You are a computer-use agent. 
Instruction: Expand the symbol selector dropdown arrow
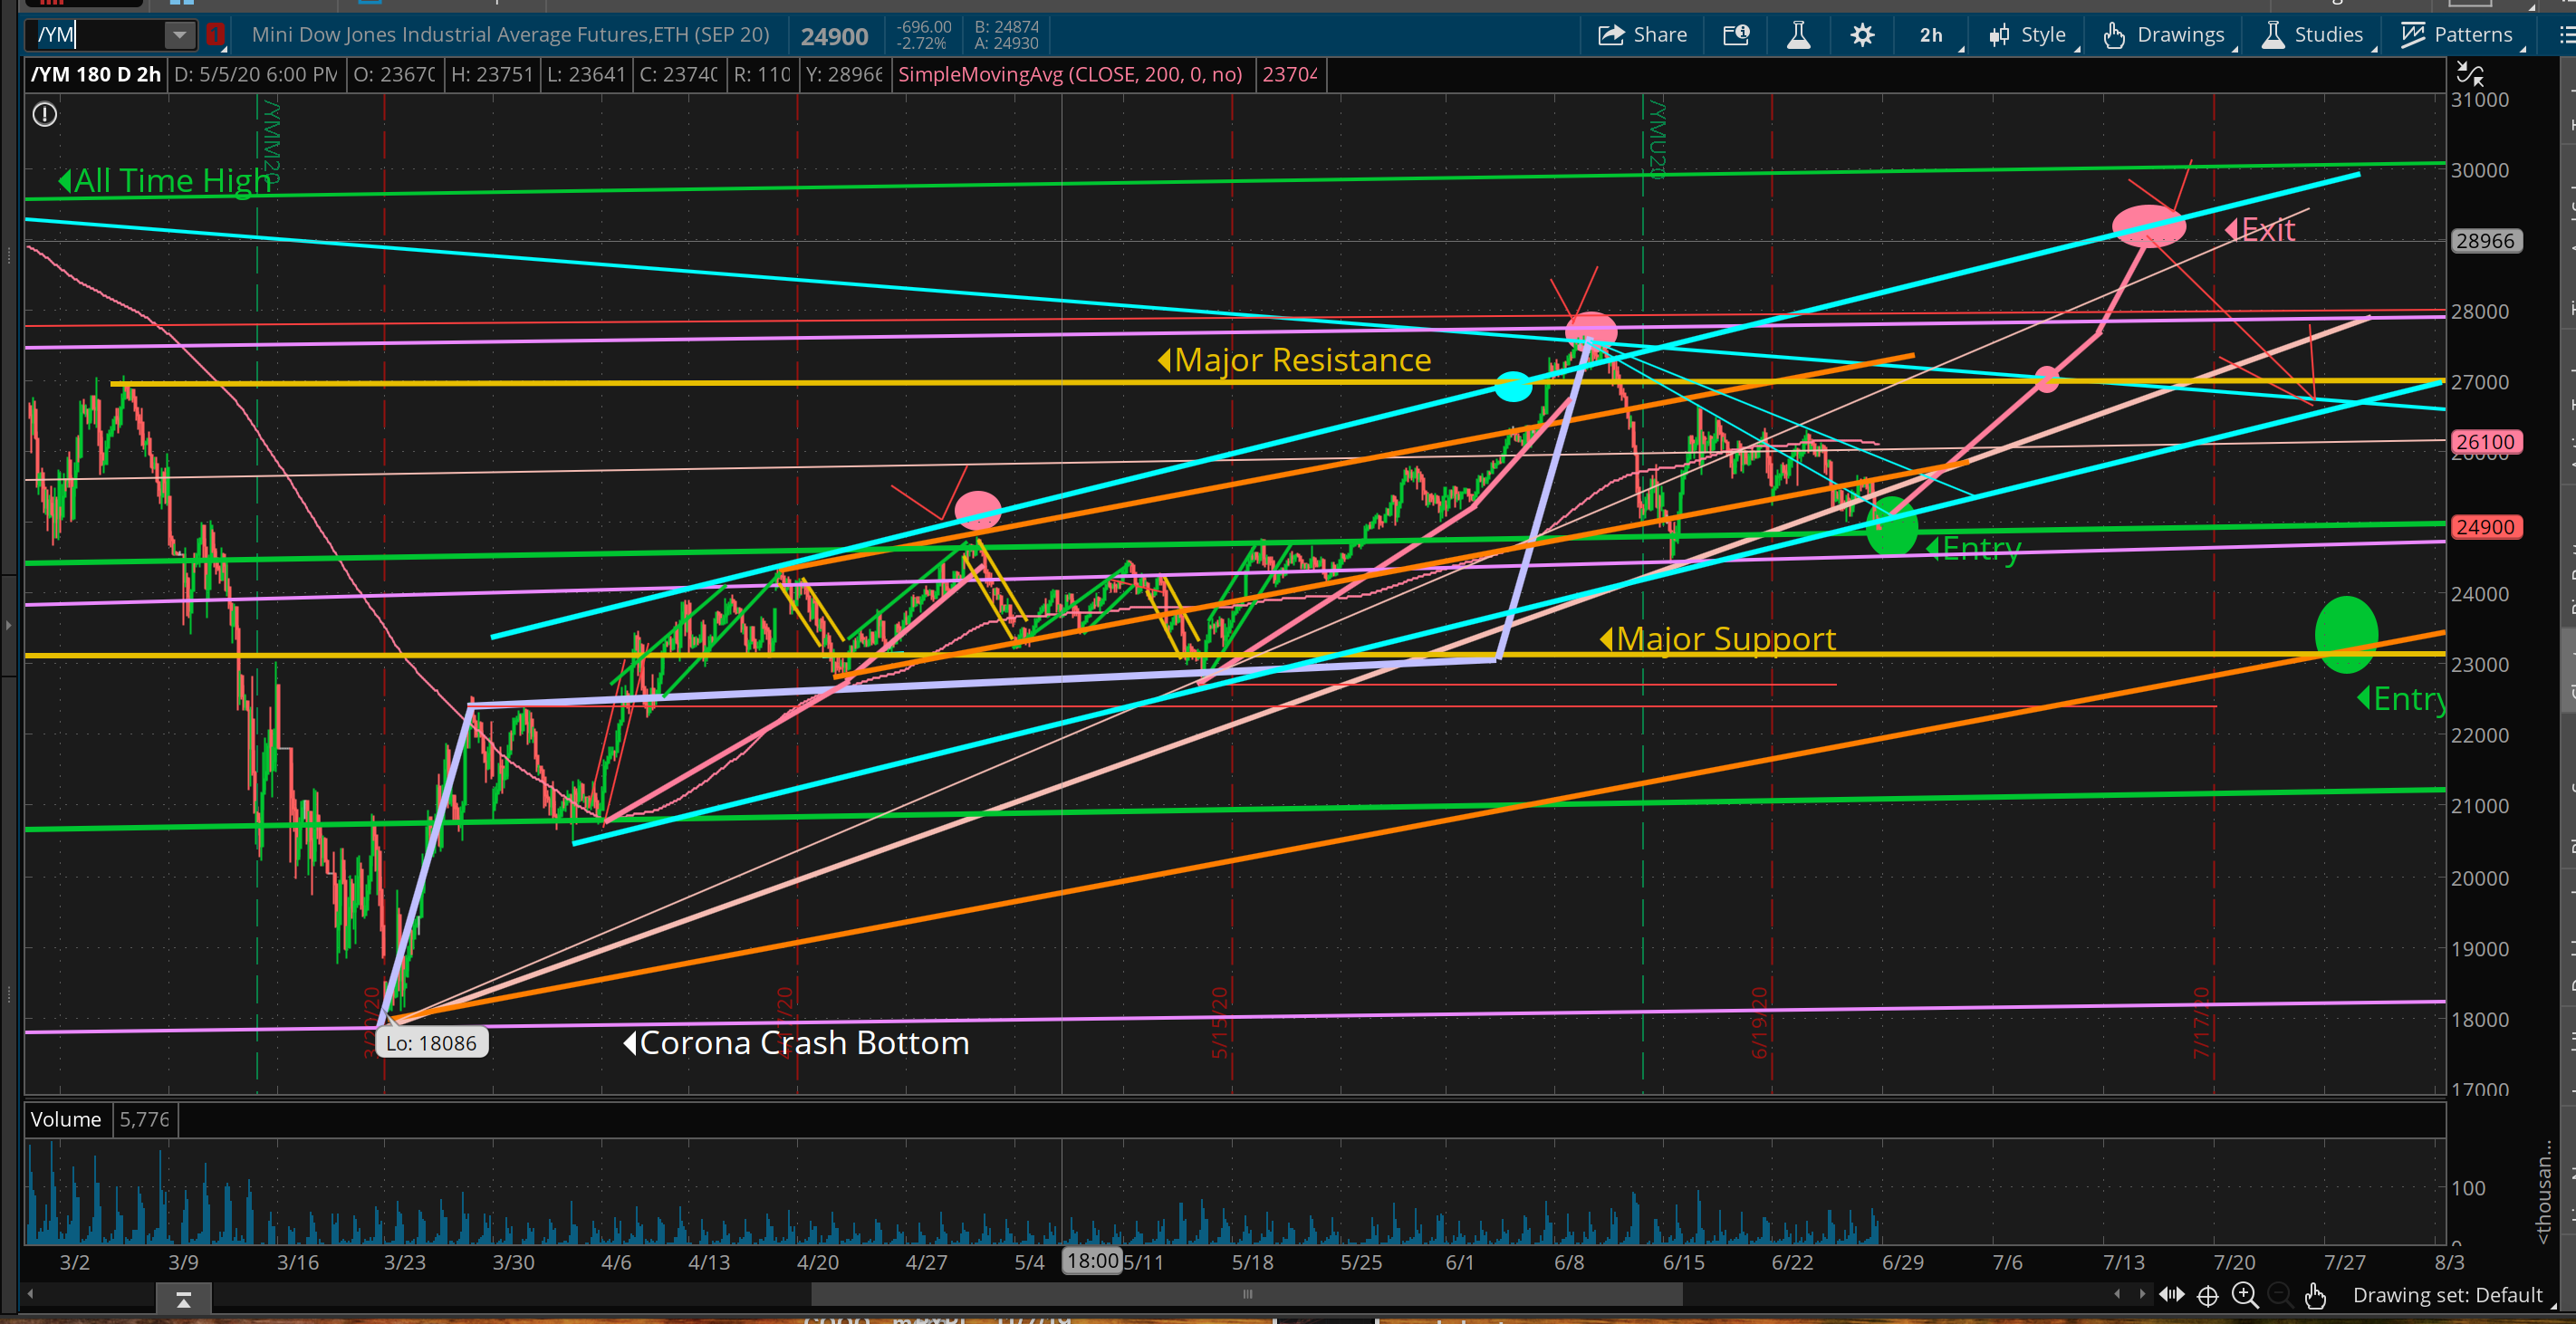pyautogui.click(x=179, y=35)
